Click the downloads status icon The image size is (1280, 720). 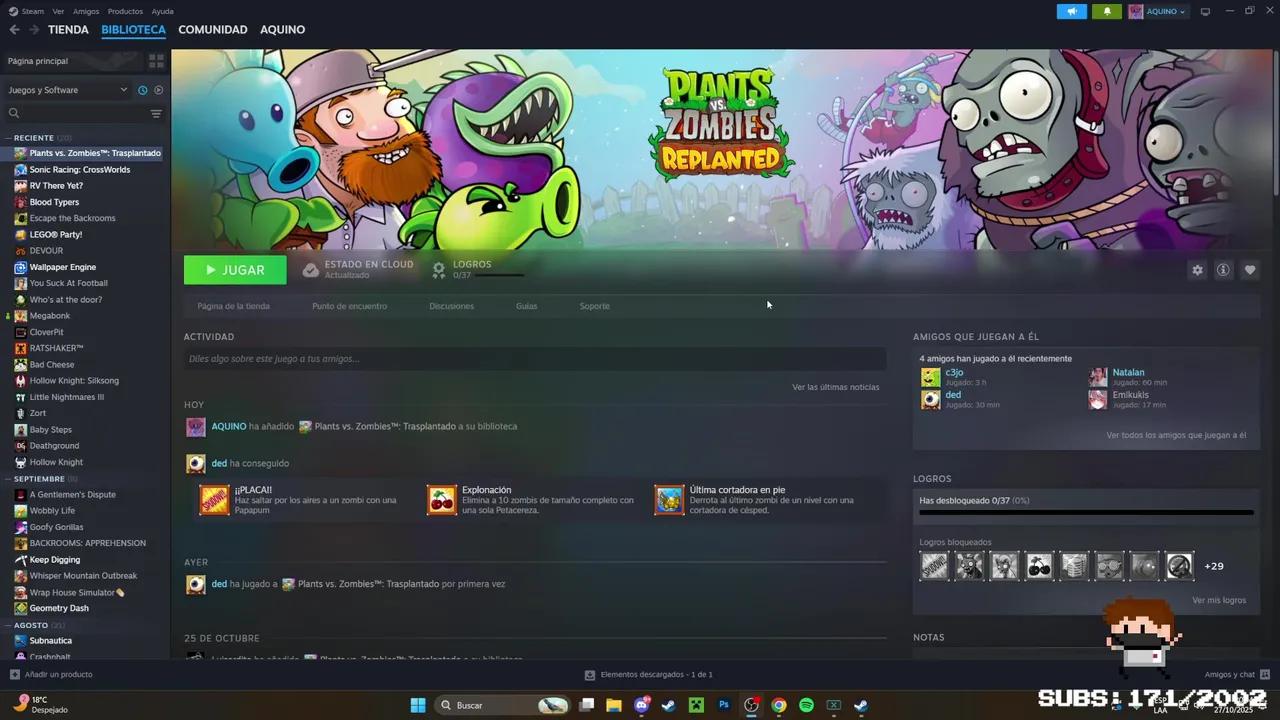coord(590,675)
